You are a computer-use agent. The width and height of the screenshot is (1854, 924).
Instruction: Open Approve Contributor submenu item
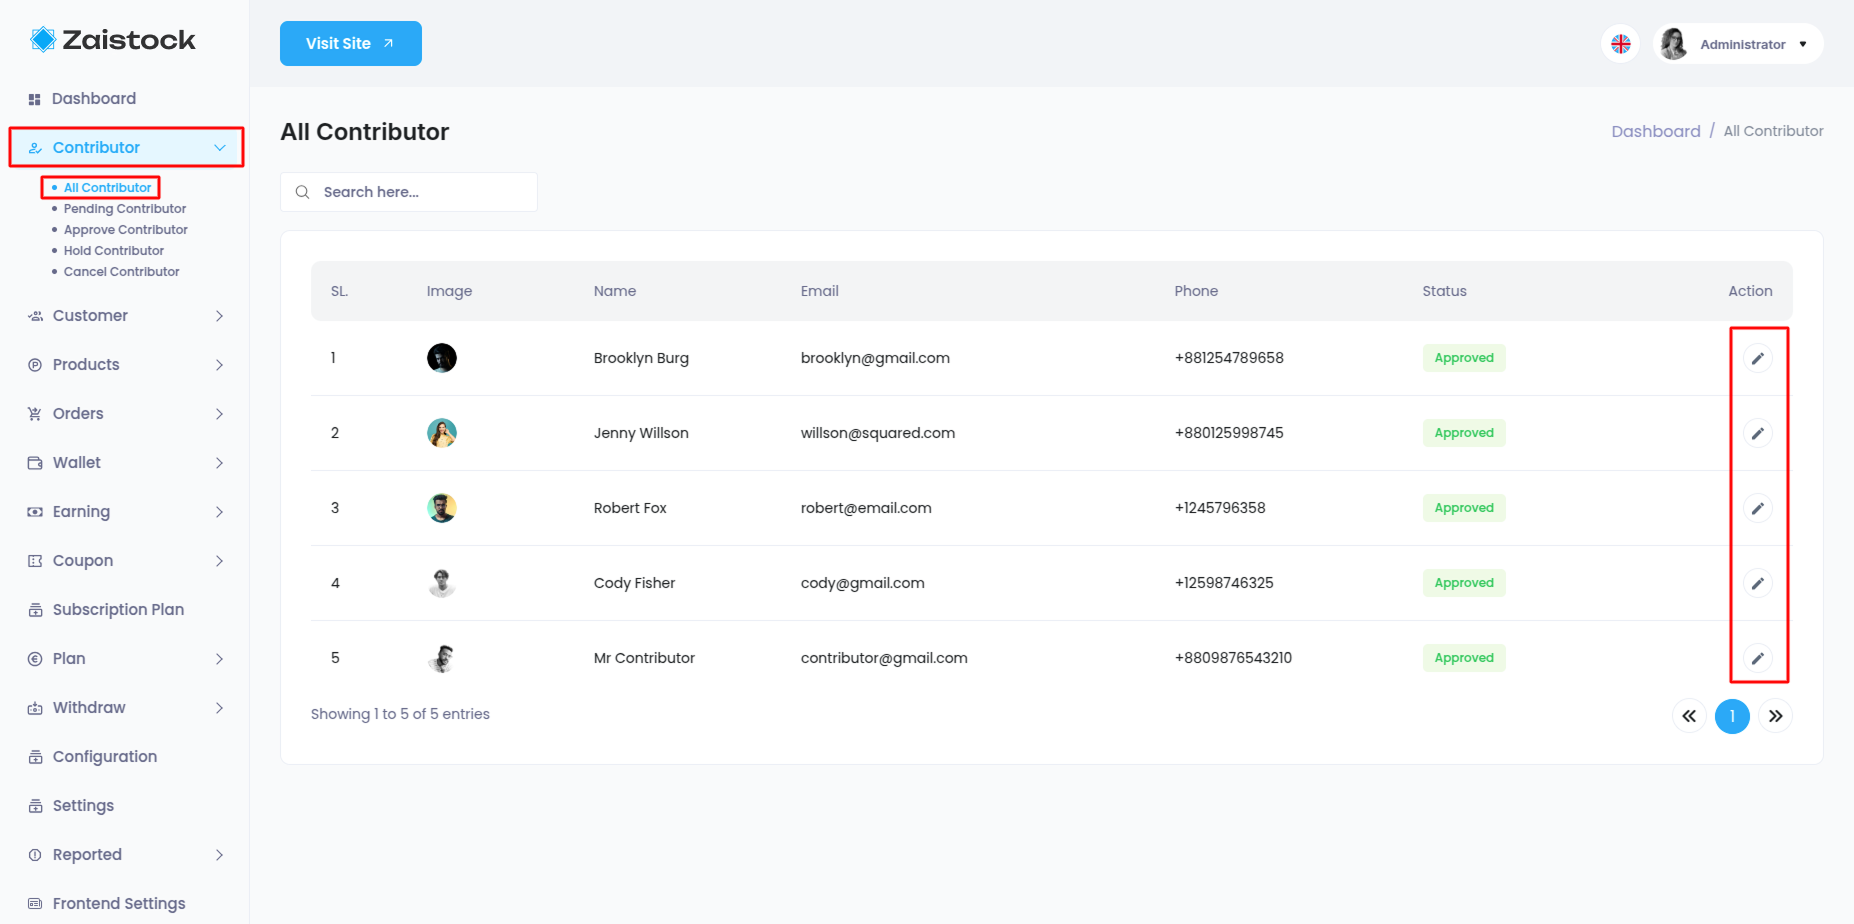pos(126,230)
